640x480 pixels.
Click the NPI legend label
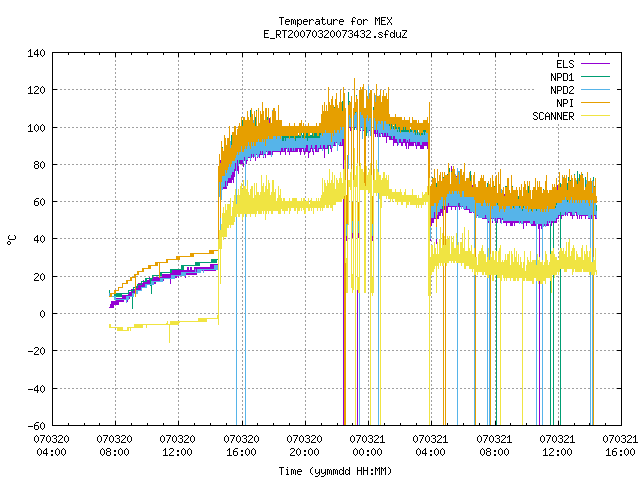[565, 103]
